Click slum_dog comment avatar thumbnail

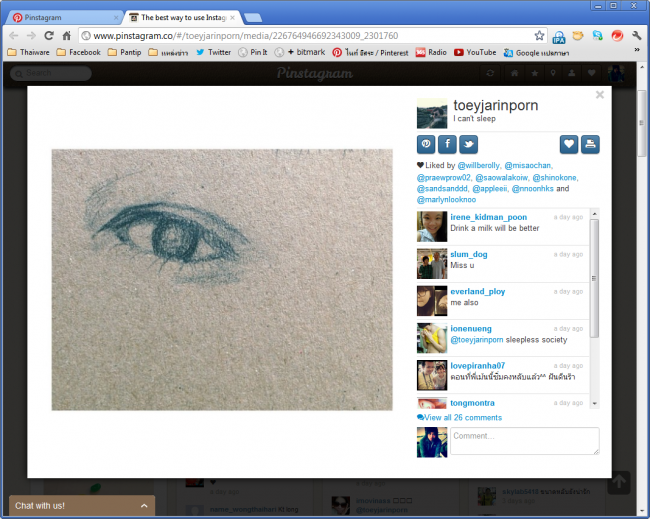point(432,264)
